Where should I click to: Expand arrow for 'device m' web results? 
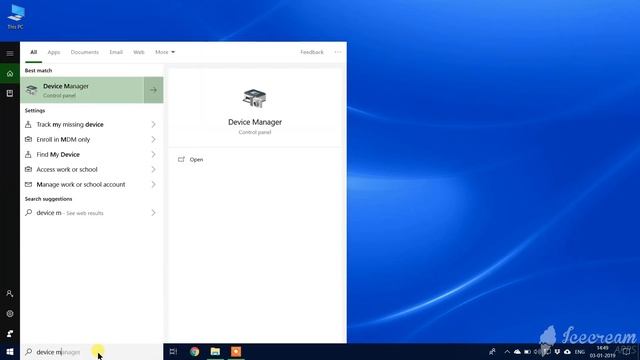[x=153, y=213]
